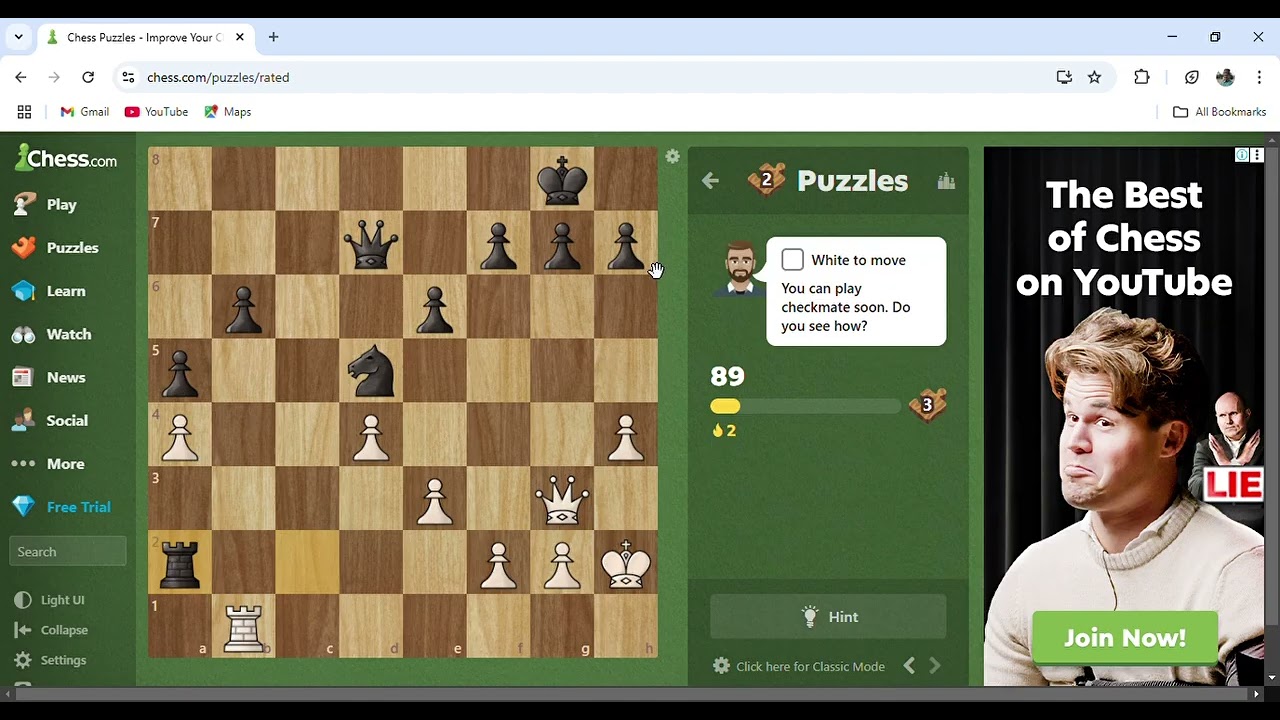Focus the sidebar Search field

(68, 552)
